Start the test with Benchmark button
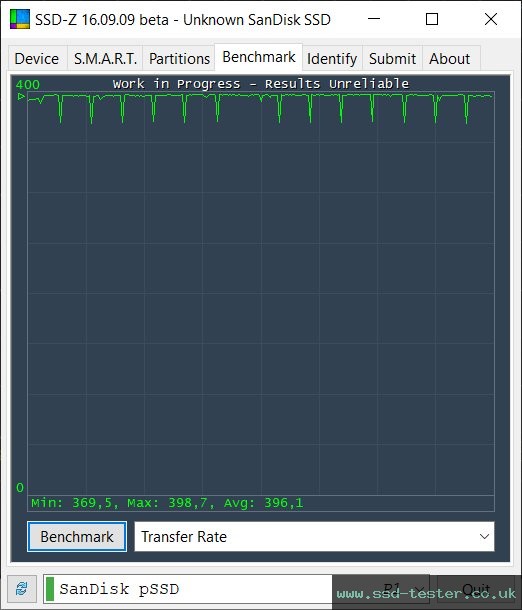Image resolution: width=522 pixels, height=610 pixels. (77, 536)
